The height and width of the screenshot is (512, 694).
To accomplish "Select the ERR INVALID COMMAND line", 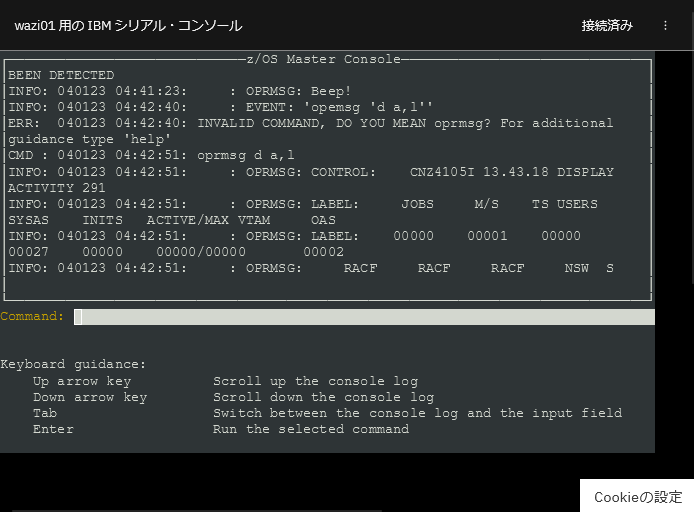I will point(311,123).
